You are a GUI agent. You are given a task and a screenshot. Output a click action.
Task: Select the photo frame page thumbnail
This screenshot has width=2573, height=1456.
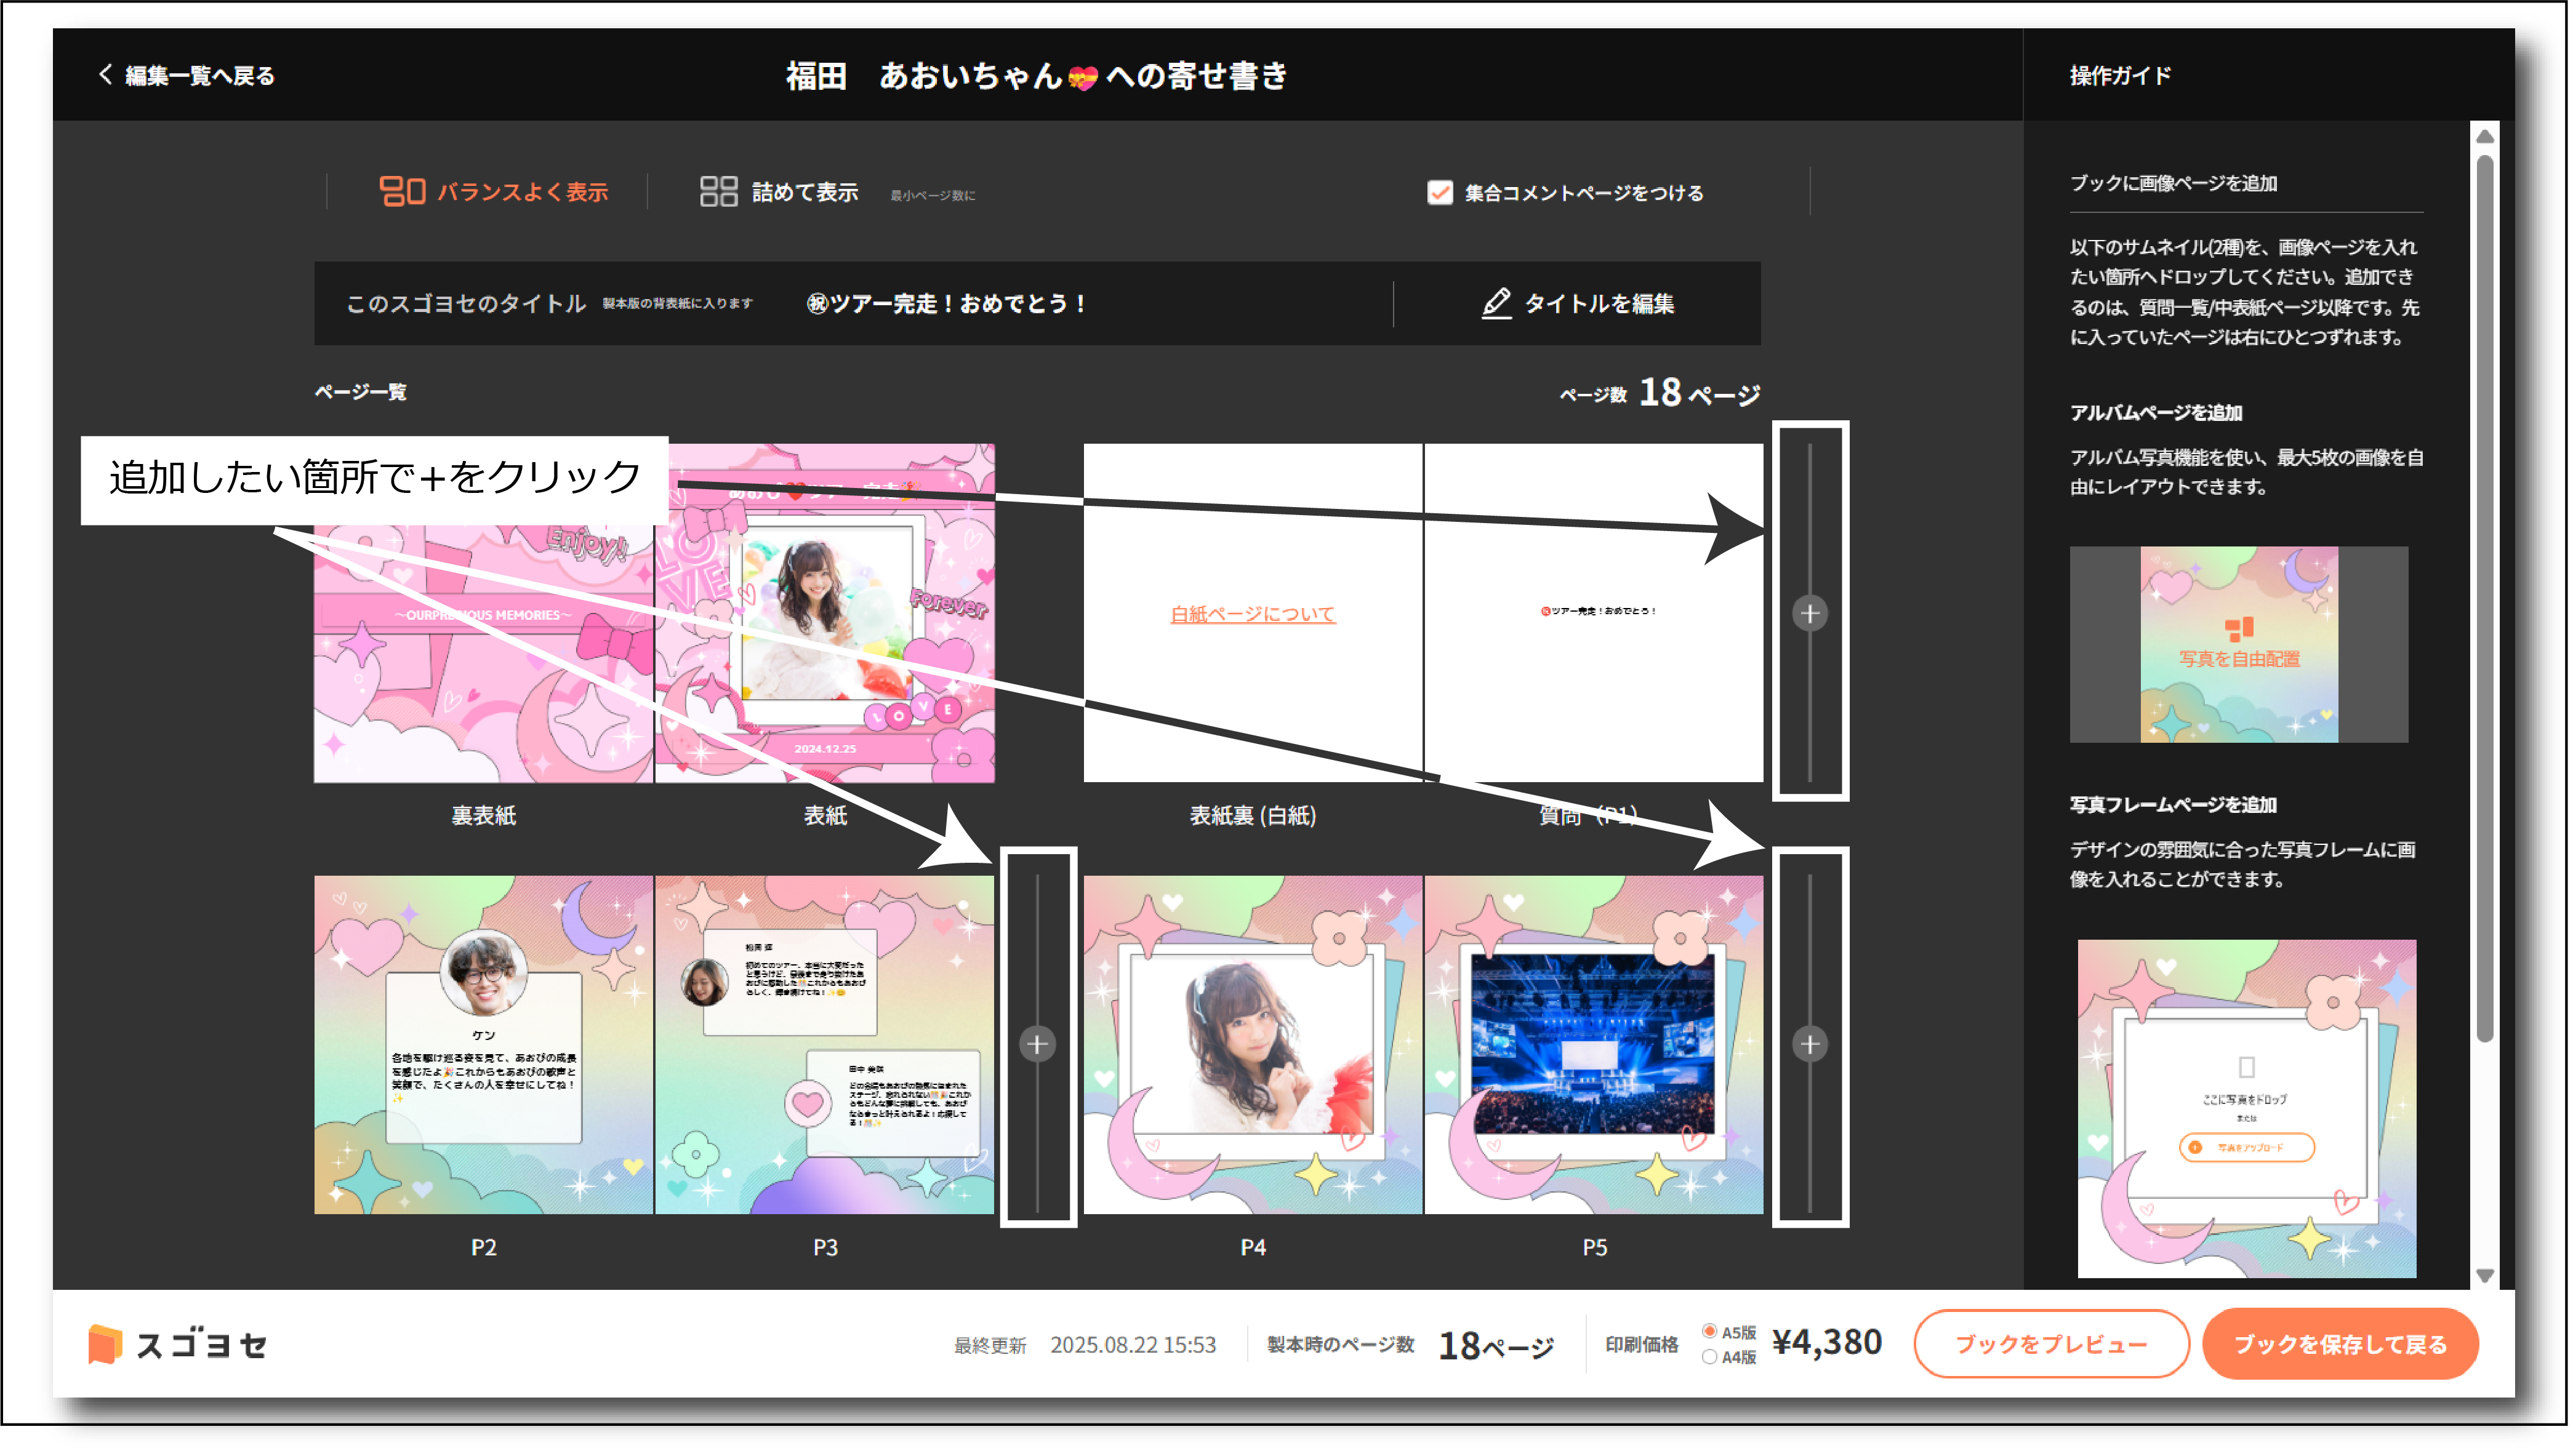click(x=2246, y=1108)
